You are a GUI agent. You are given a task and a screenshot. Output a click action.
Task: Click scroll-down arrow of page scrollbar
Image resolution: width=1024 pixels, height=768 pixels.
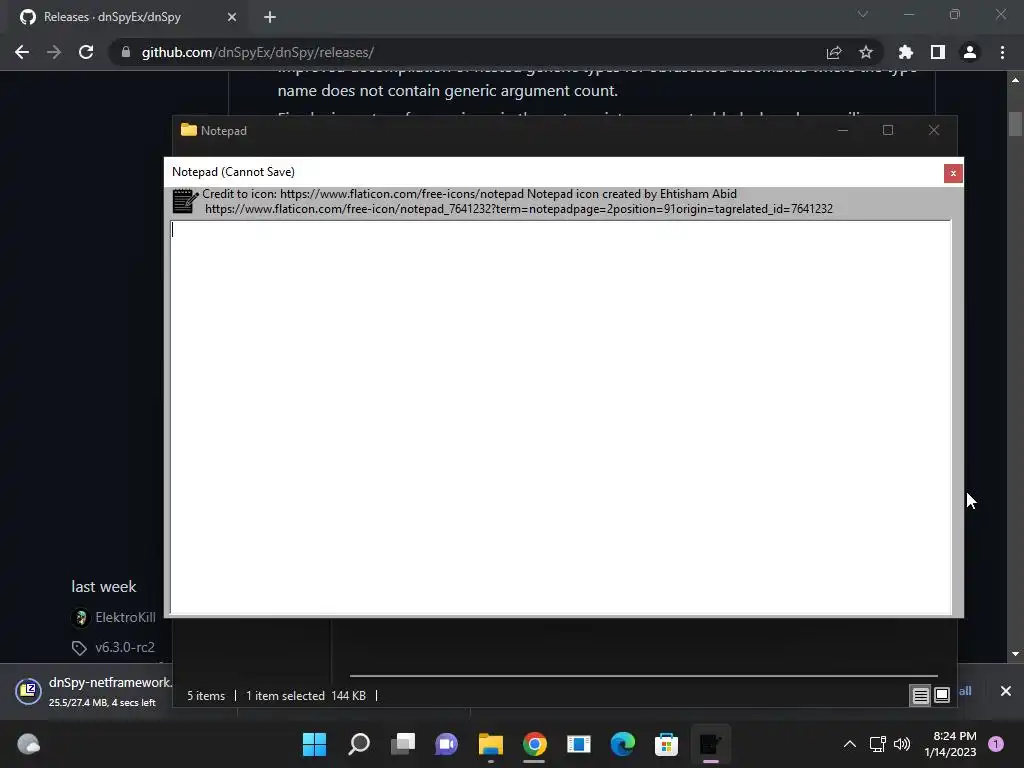1015,654
